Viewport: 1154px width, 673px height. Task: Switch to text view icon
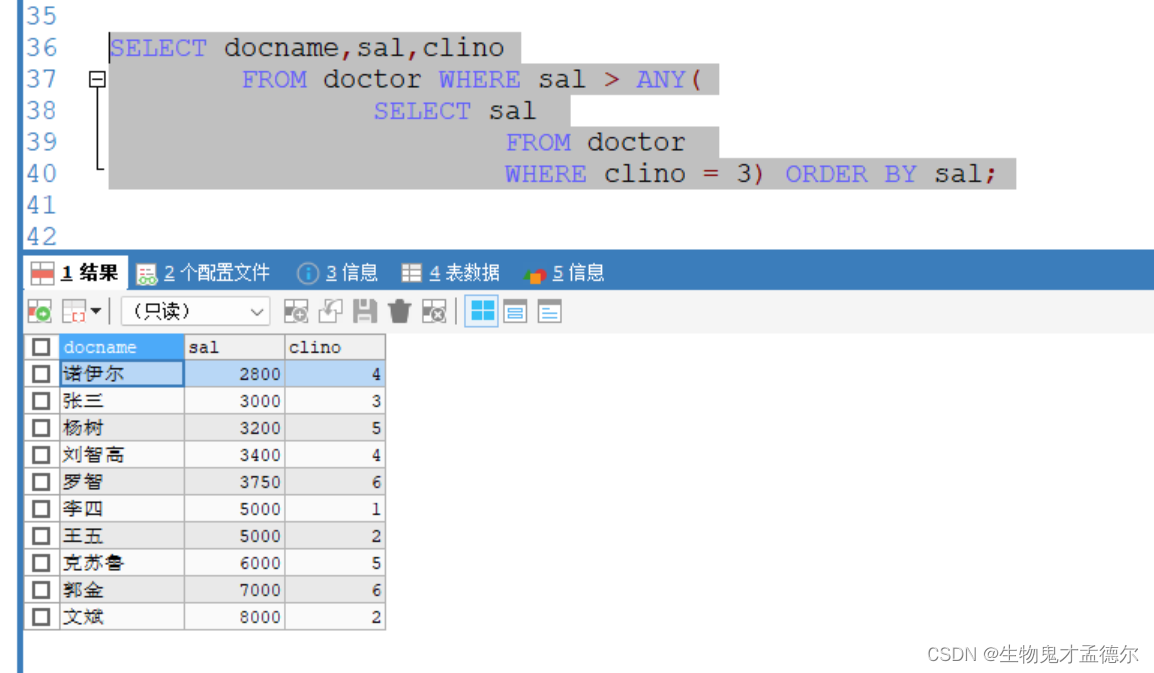pyautogui.click(x=549, y=311)
